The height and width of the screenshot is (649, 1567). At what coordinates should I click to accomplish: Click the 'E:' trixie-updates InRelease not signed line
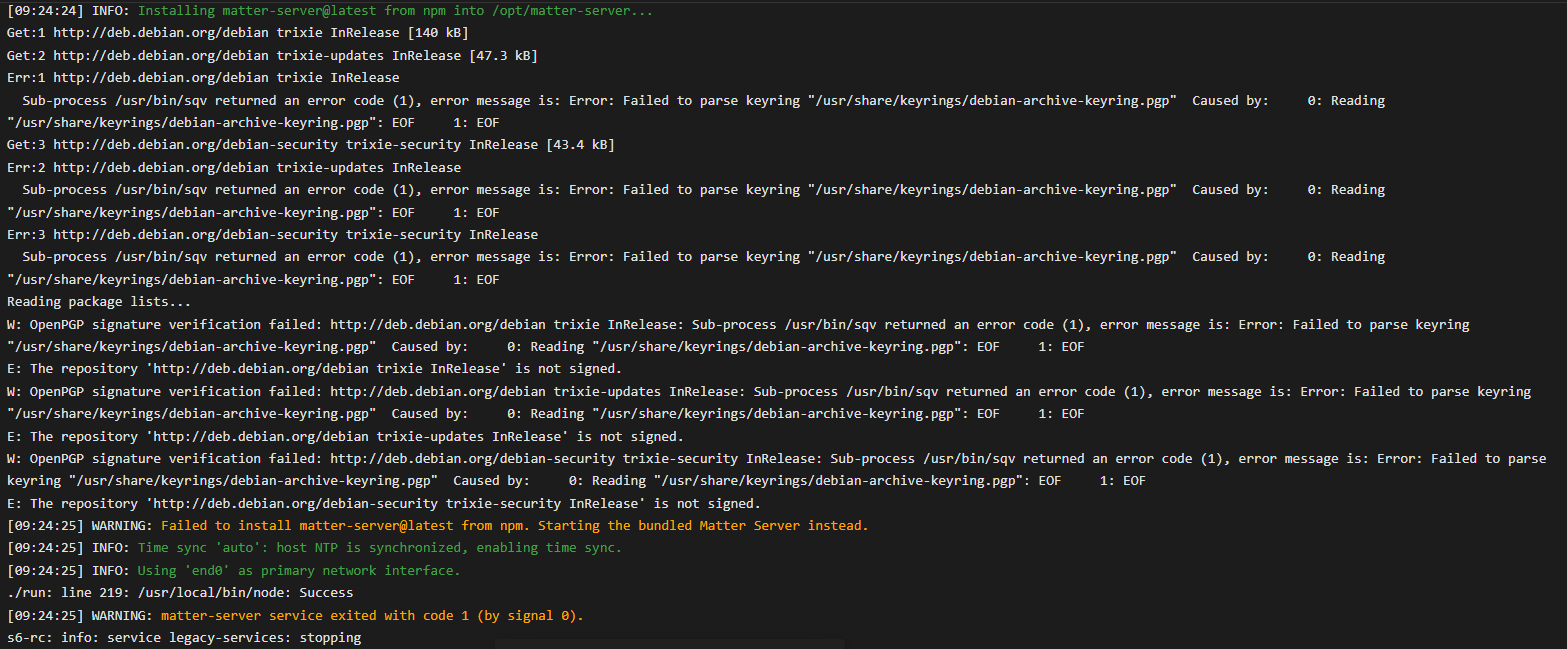coord(345,436)
